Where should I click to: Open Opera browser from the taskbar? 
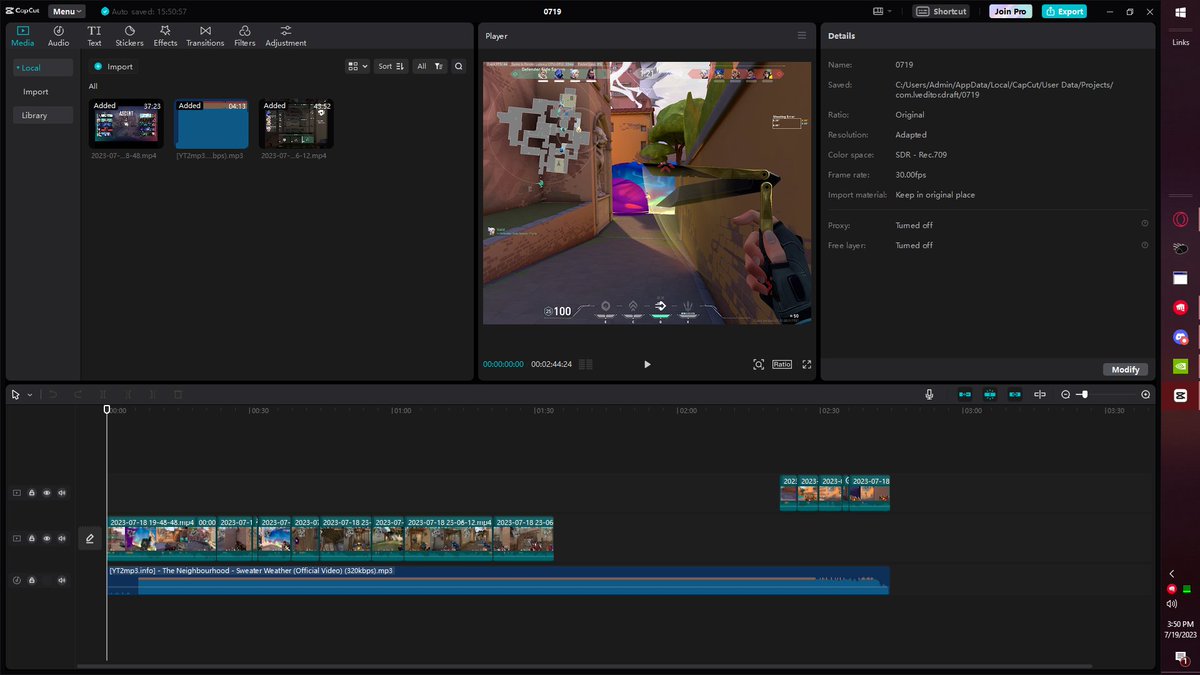pyautogui.click(x=1180, y=220)
